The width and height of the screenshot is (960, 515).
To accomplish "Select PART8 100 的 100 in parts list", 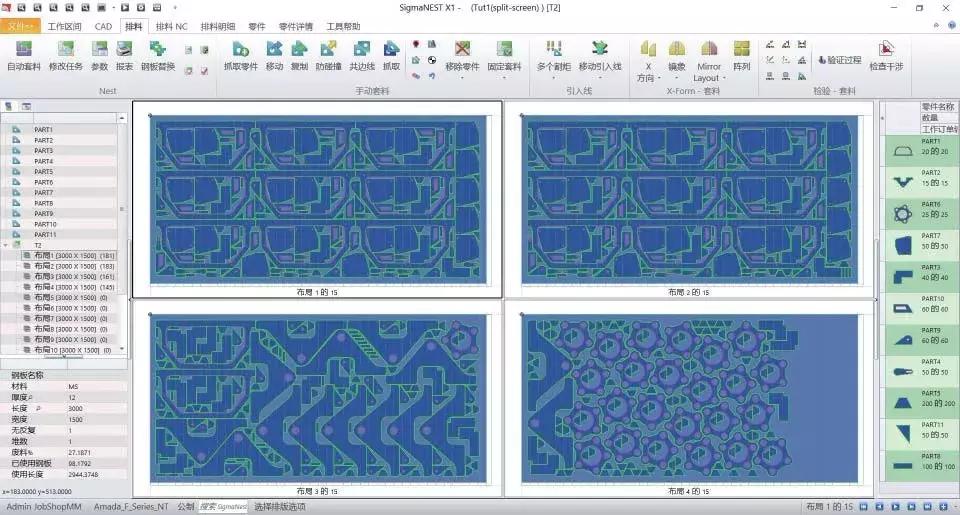I will tap(921, 465).
